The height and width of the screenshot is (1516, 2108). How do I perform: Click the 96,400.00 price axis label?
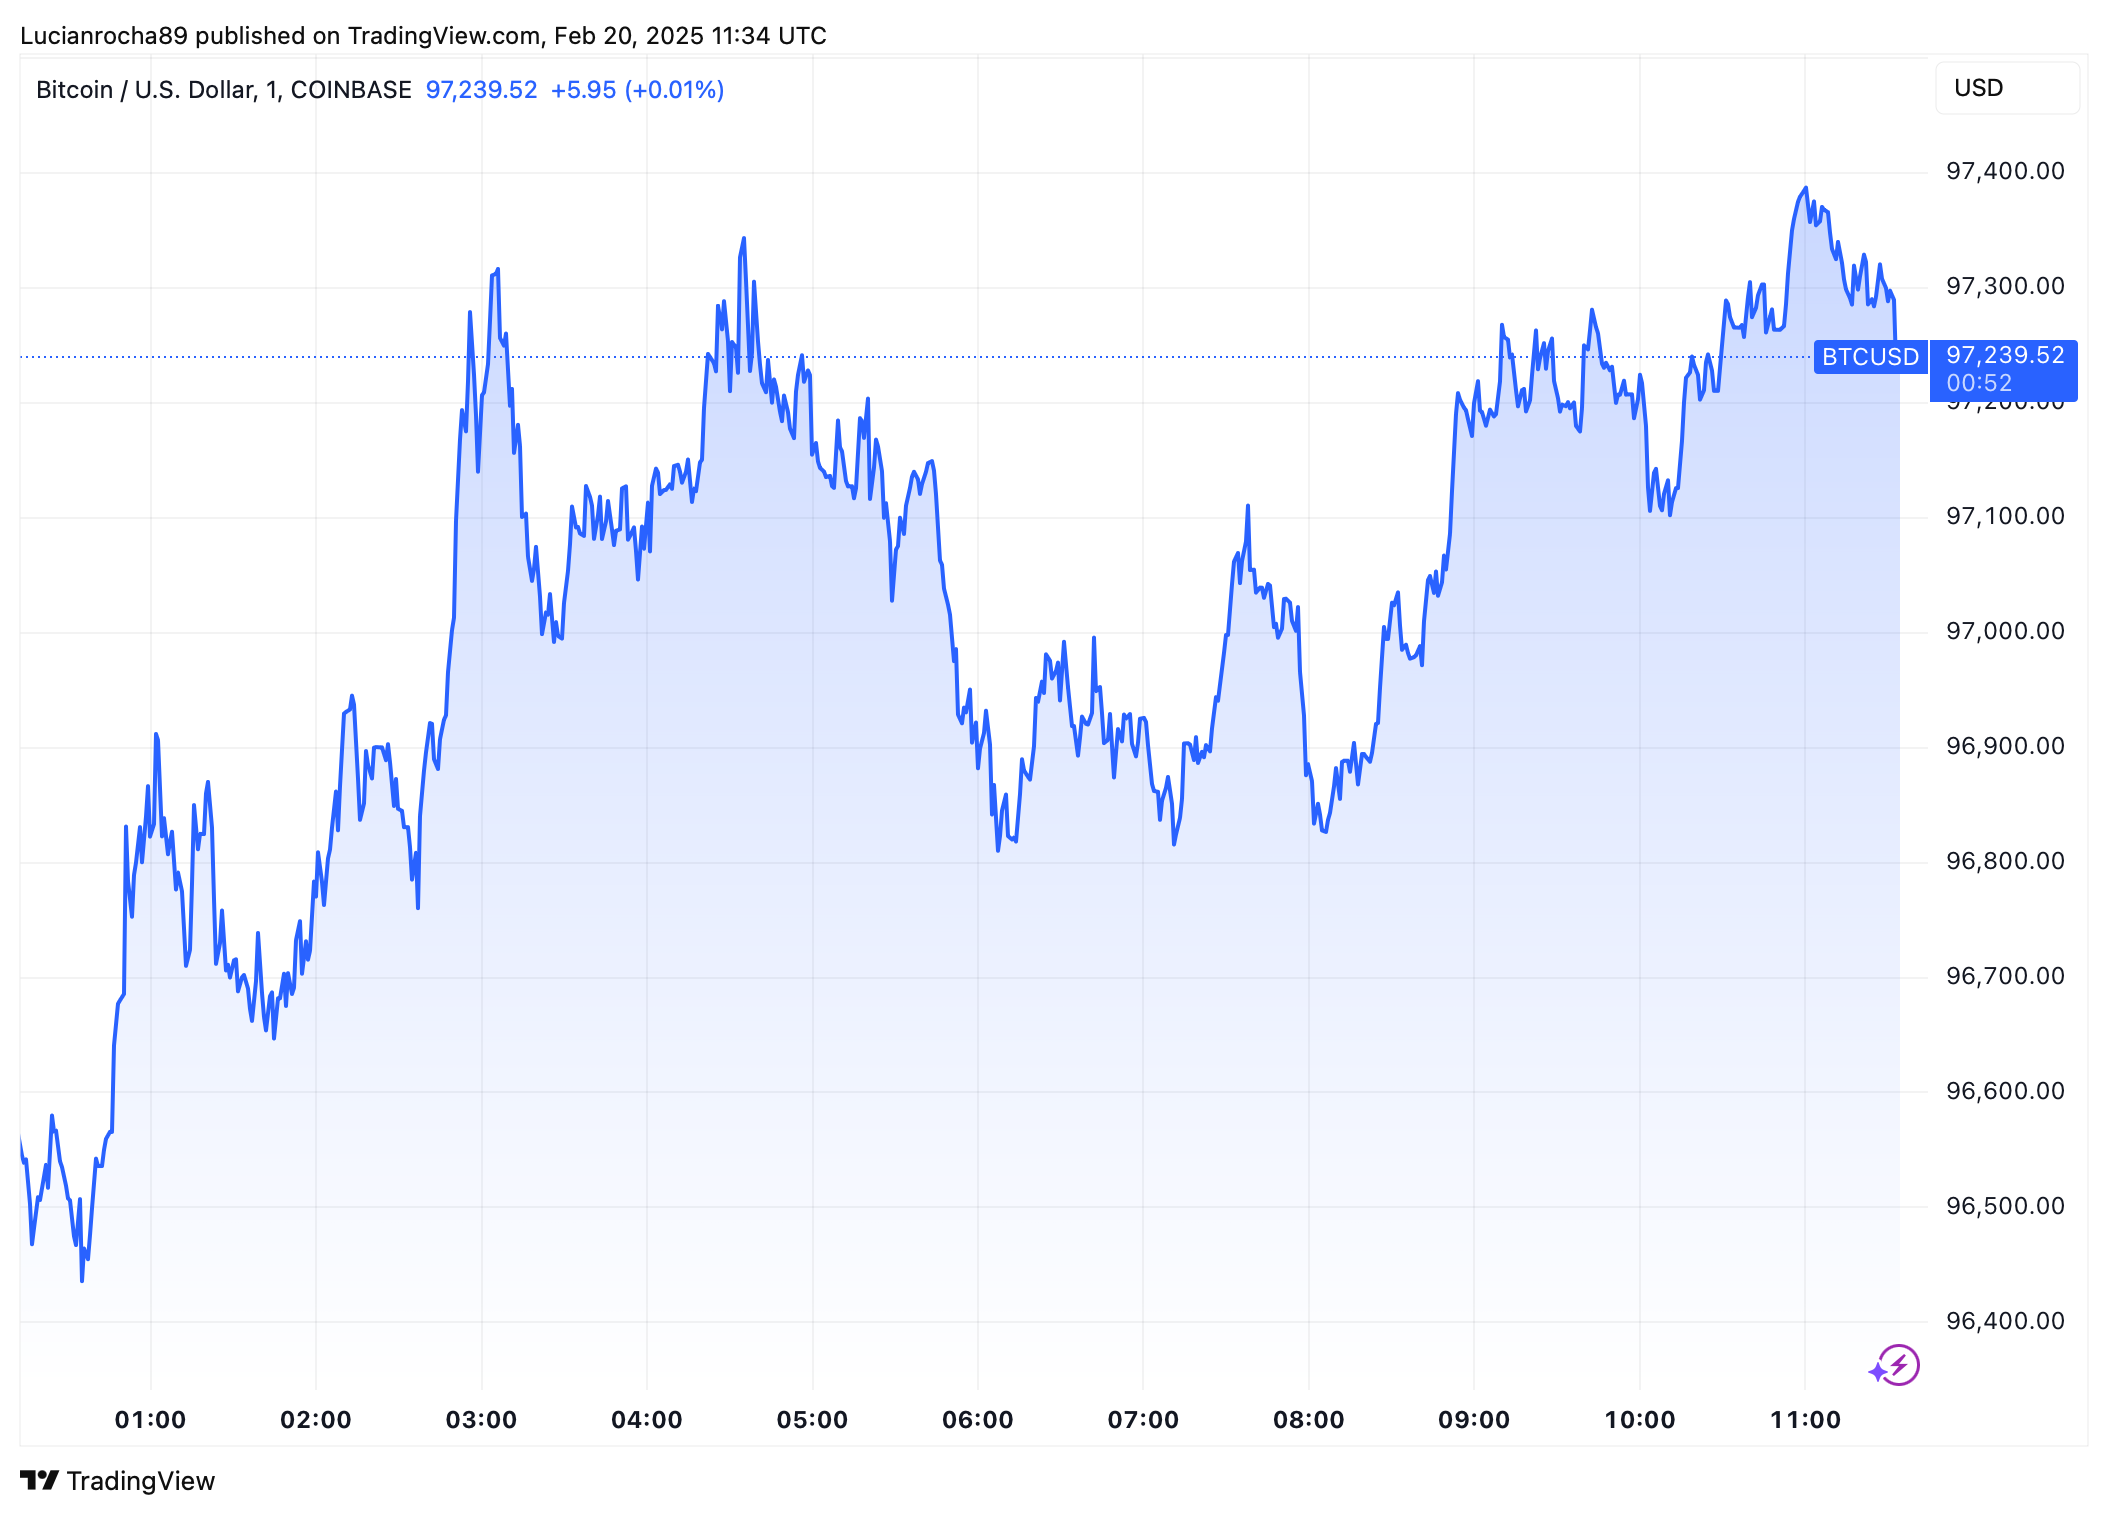click(x=2005, y=1321)
